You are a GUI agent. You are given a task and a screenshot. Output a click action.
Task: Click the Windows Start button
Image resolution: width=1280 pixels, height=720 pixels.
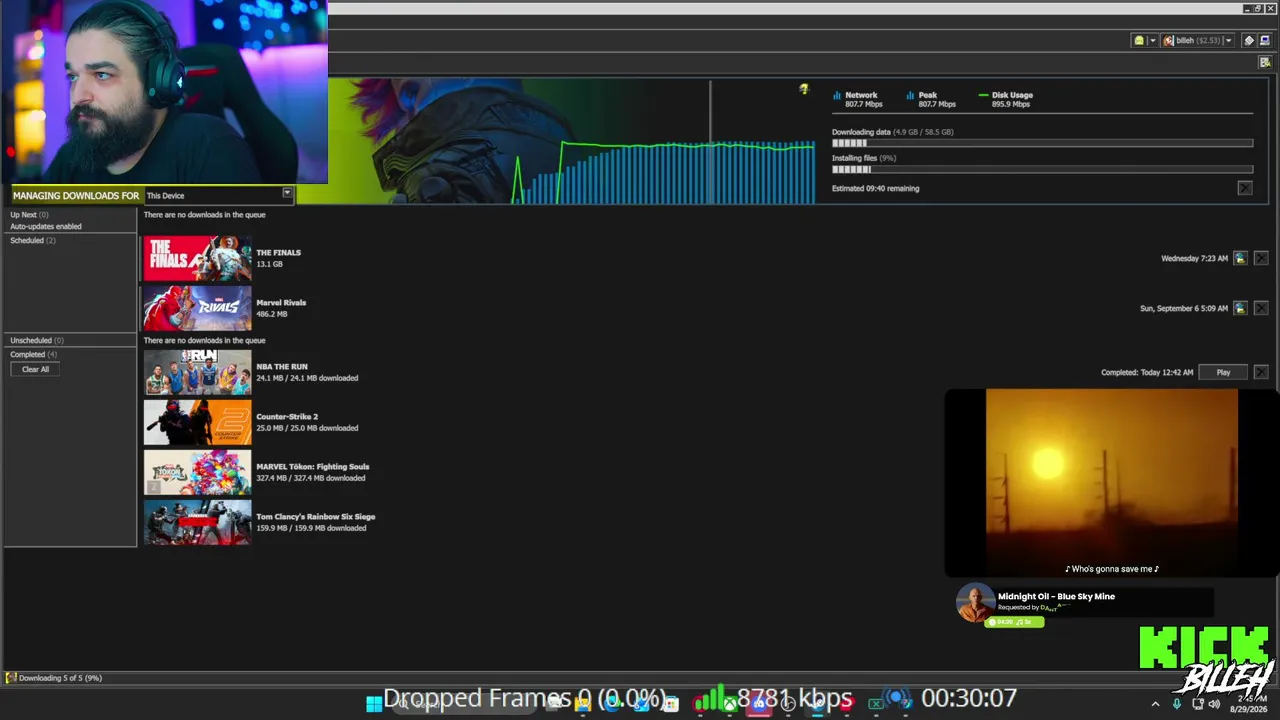pos(374,703)
